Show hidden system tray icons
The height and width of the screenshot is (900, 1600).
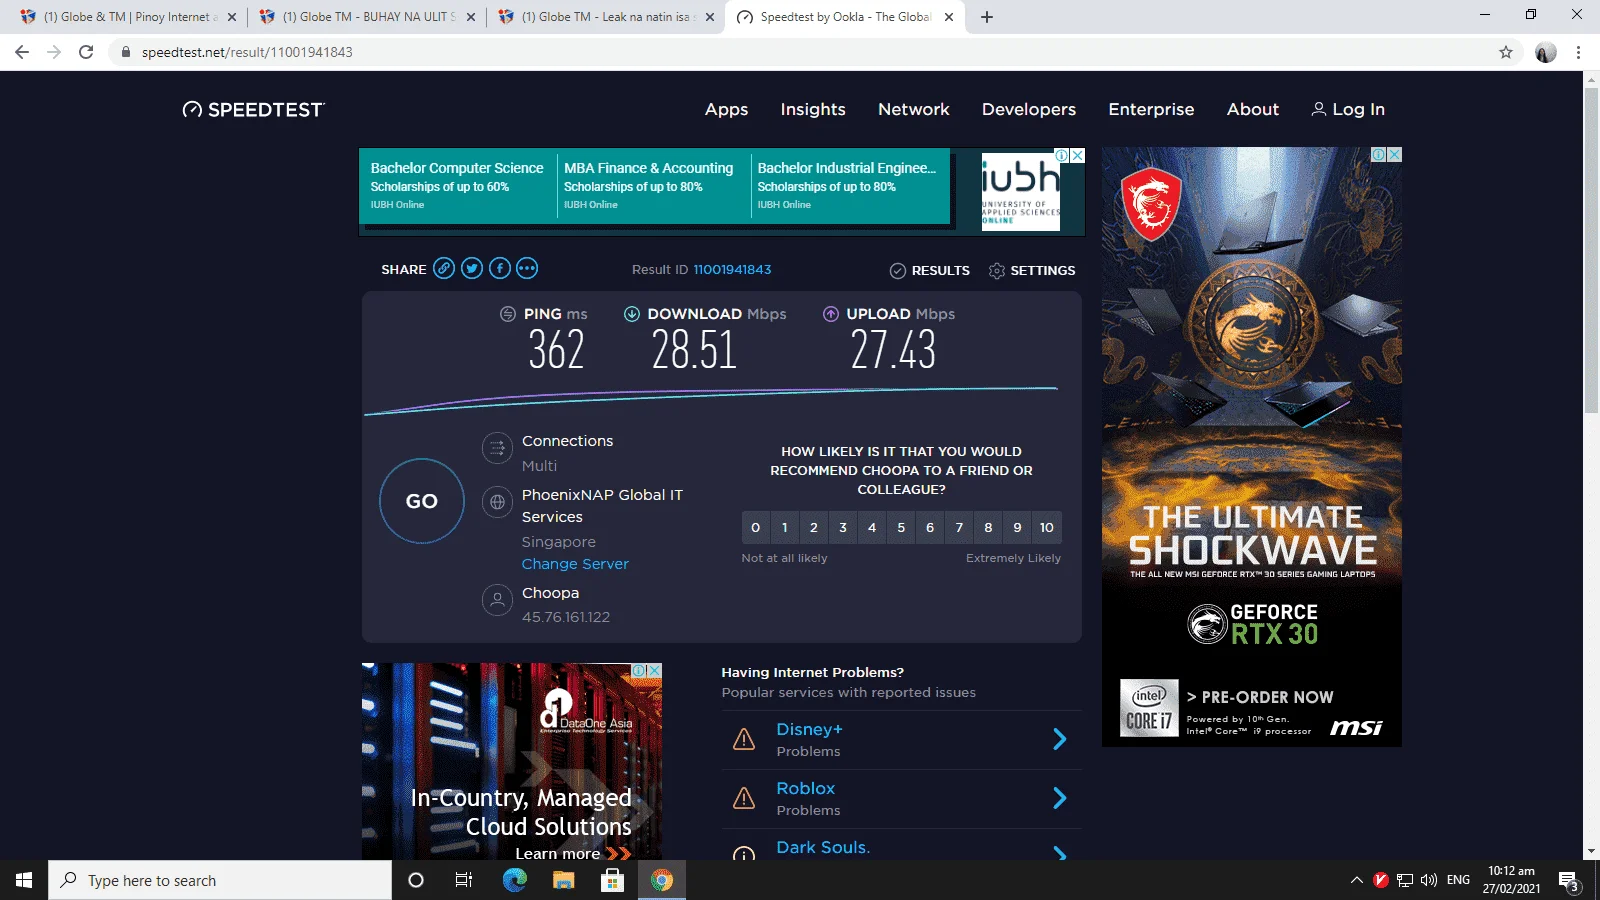click(1357, 880)
